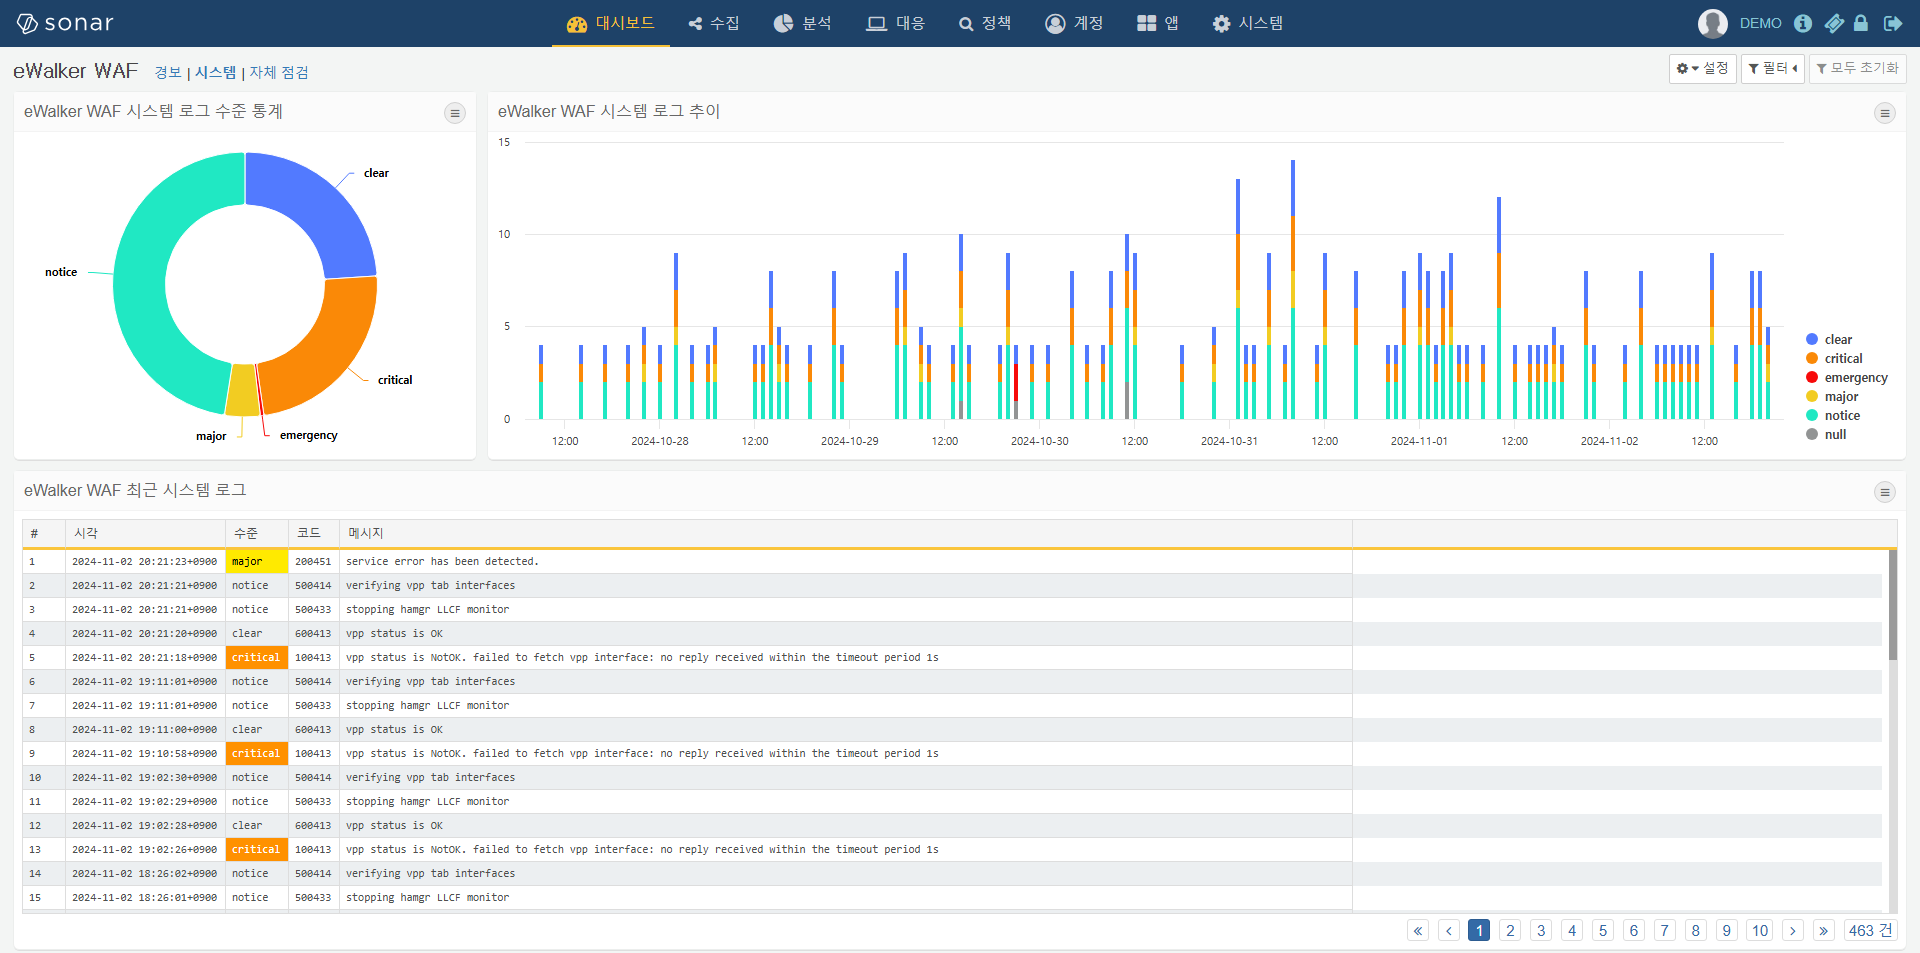Toggle the critical series in chart legend
This screenshot has width=1920, height=953.
(1834, 358)
